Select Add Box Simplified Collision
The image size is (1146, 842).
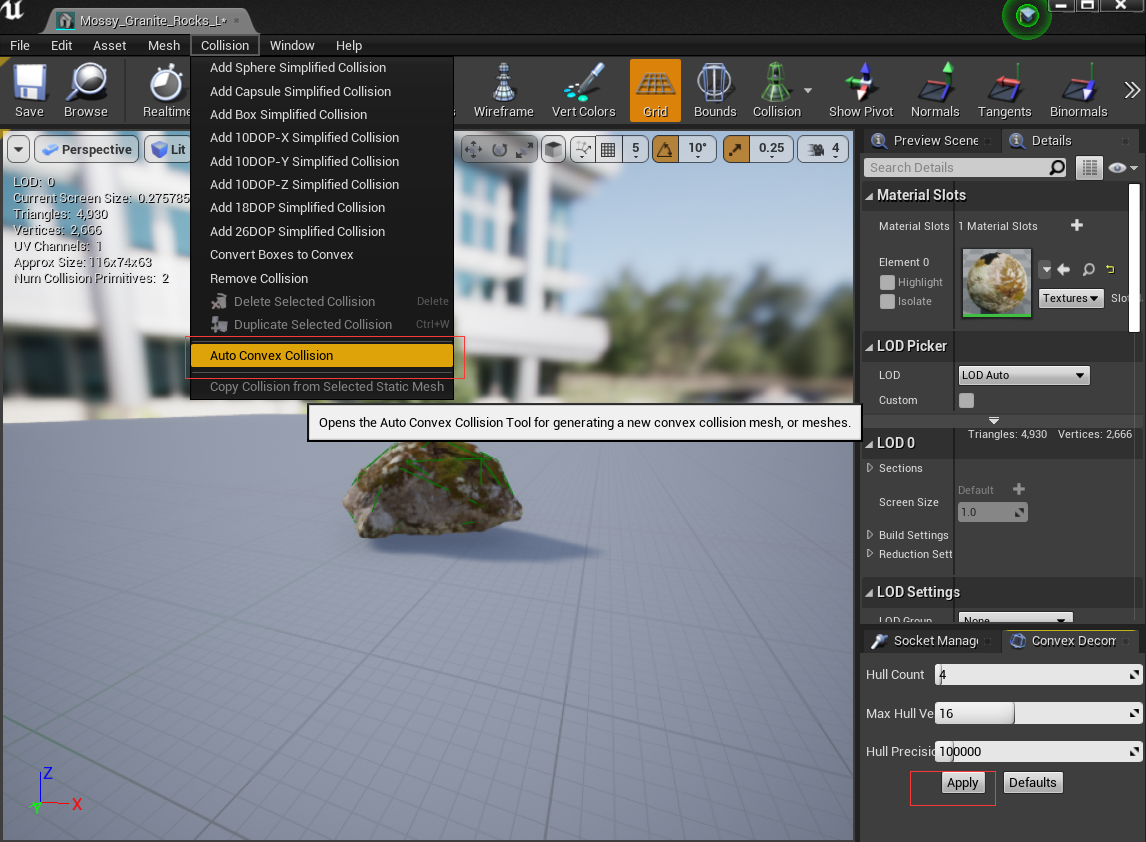click(x=322, y=114)
